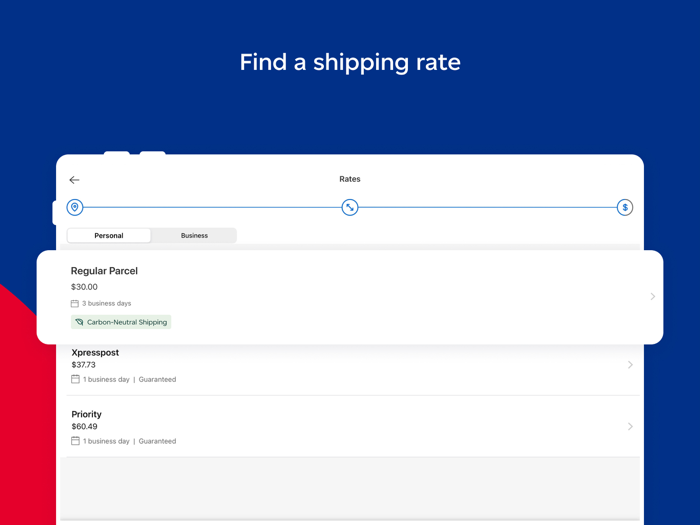
Task: Select the Xpresspost rate option
Action: 95,353
